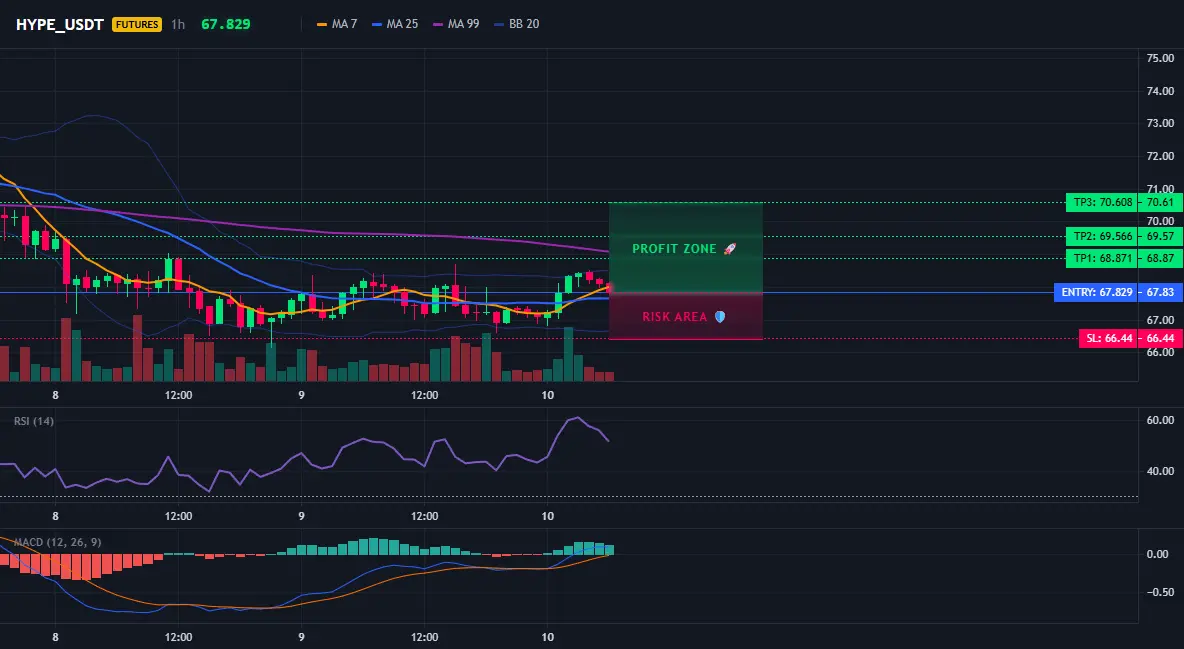This screenshot has width=1184, height=649.
Task: Click the FUTURES badge
Action: coord(137,24)
